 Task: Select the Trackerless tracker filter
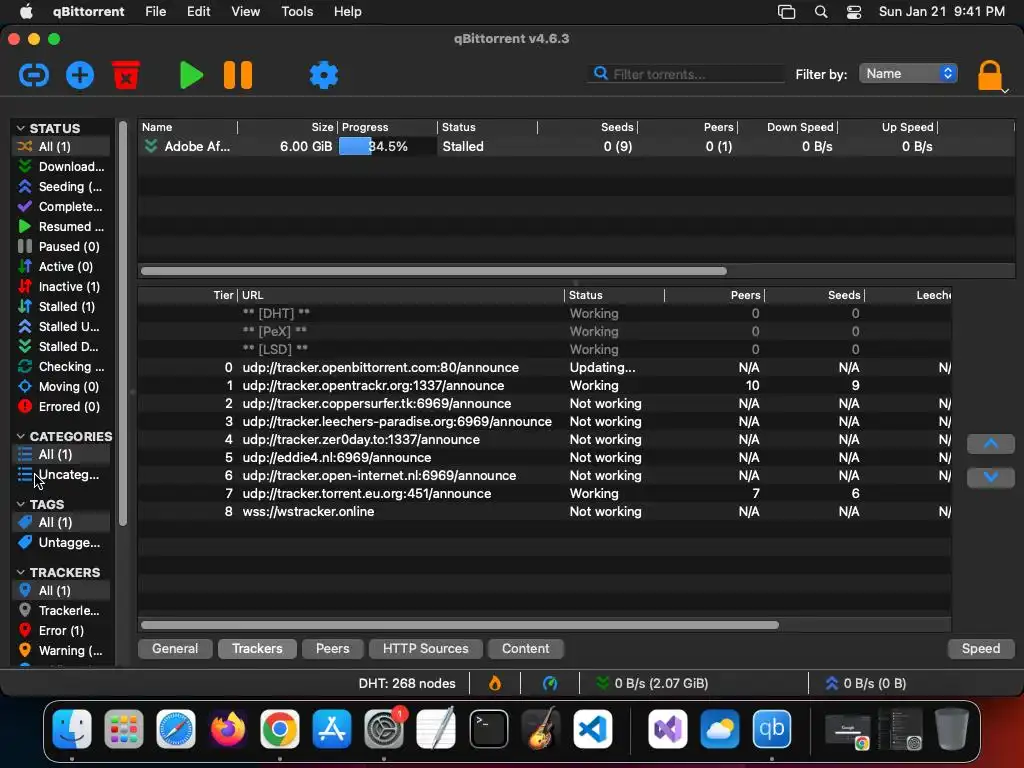tap(61, 611)
